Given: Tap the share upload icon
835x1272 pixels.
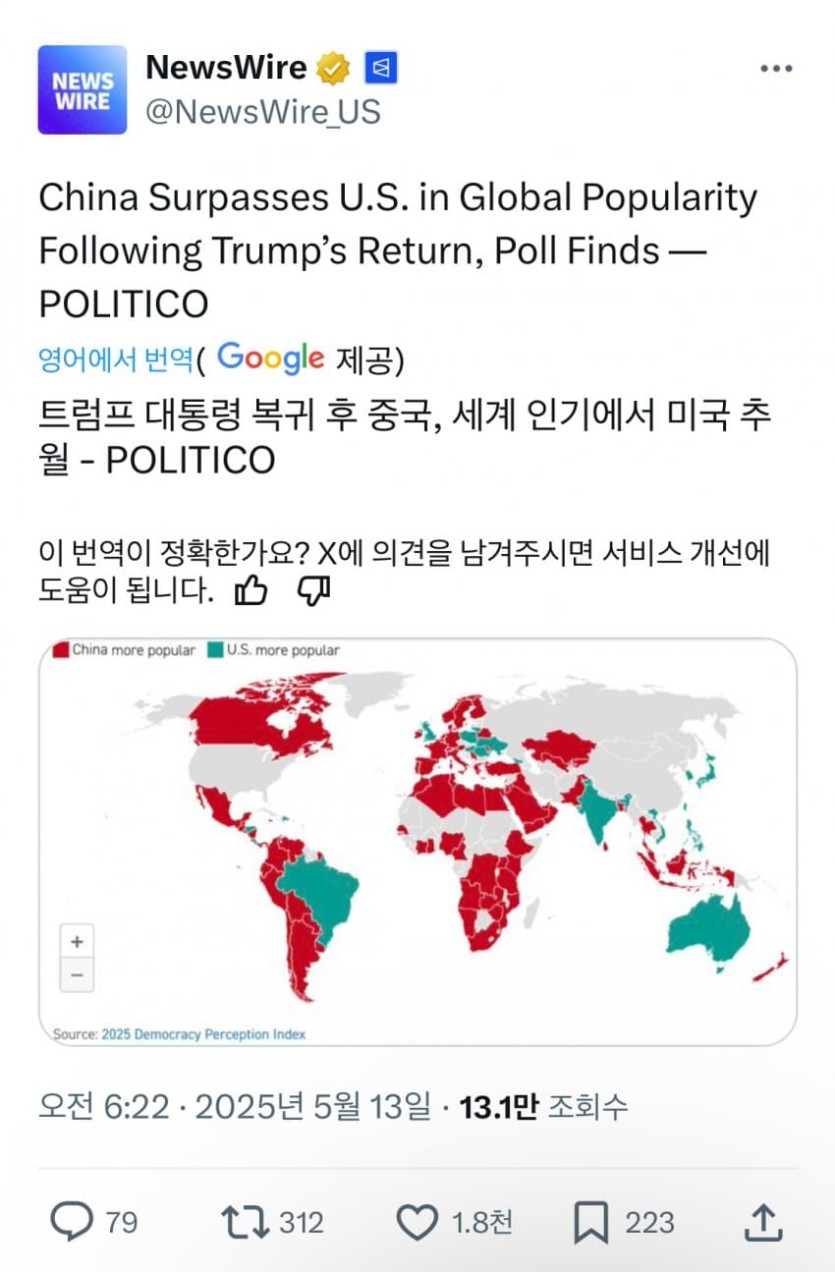Looking at the screenshot, I should [763, 1222].
